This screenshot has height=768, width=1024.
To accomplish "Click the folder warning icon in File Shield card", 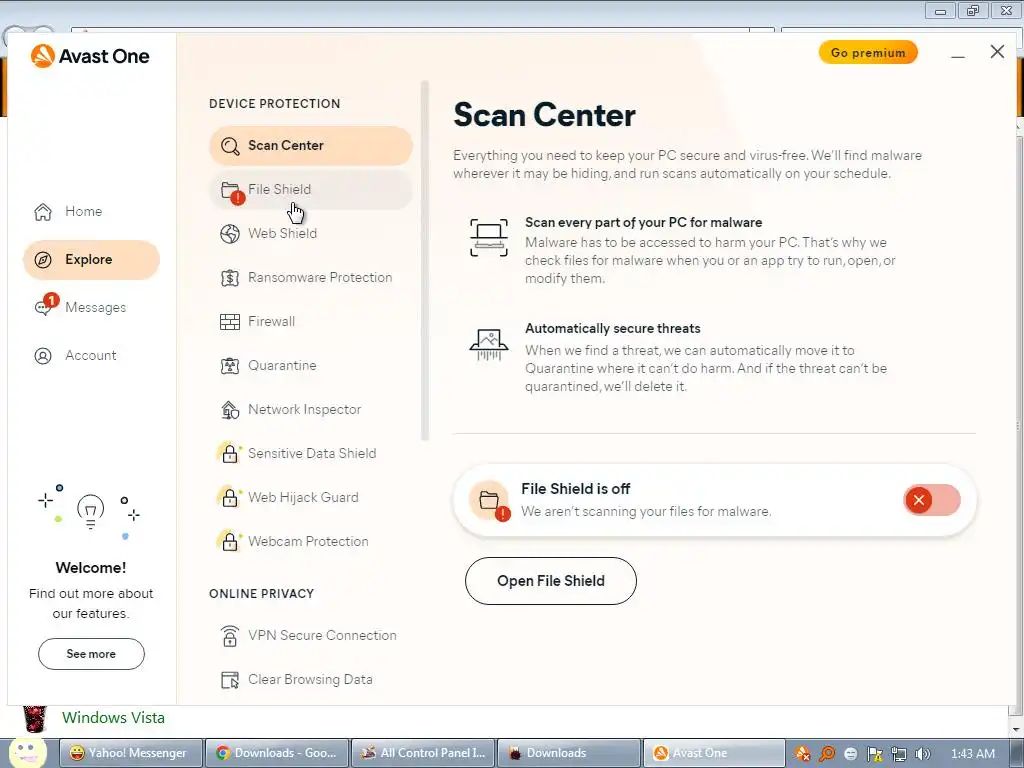I will [x=490, y=501].
